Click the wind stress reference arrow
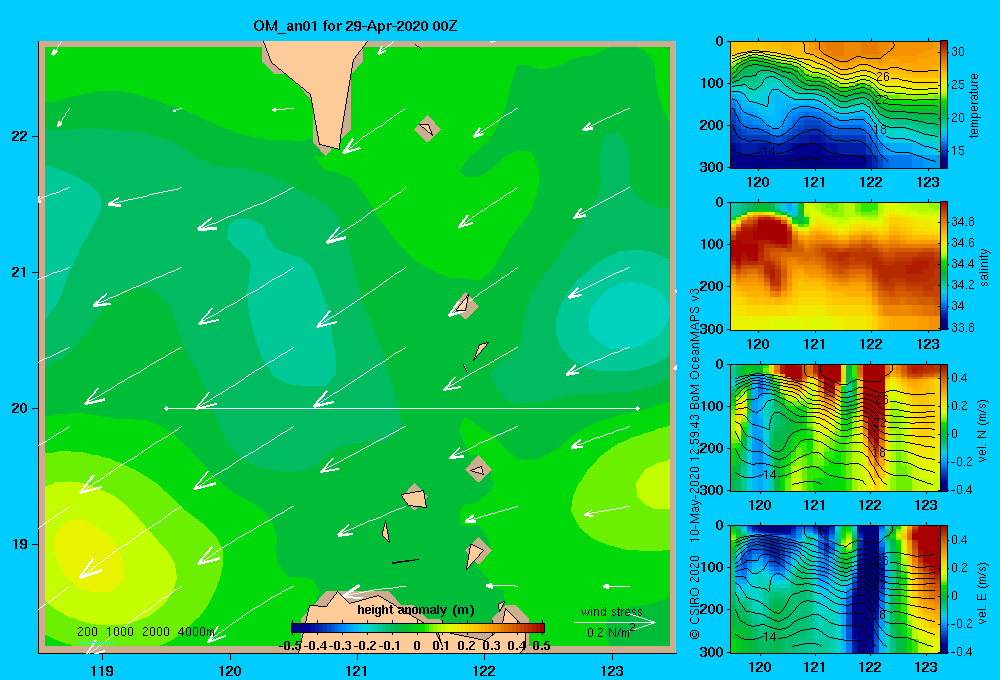This screenshot has width=1000, height=680. click(615, 623)
